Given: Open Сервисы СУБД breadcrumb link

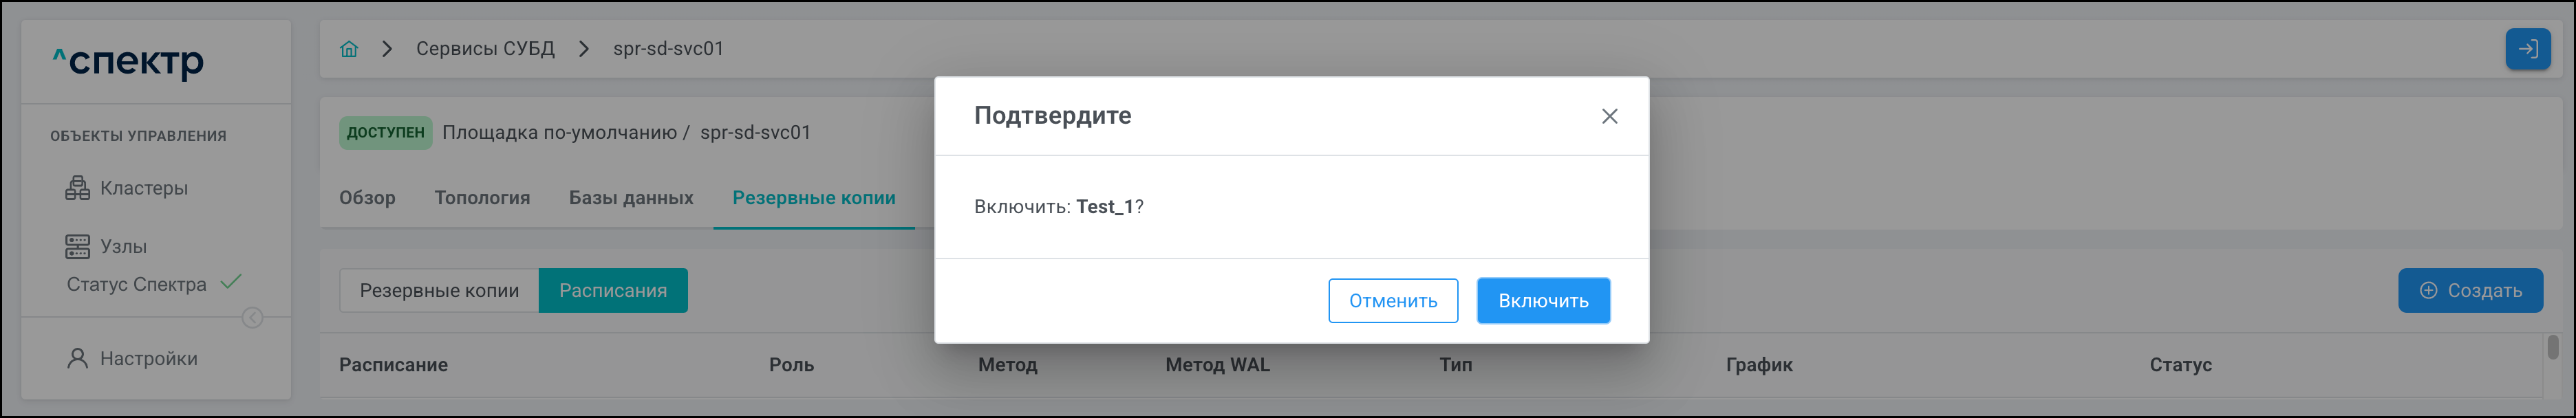Looking at the screenshot, I should pyautogui.click(x=485, y=49).
